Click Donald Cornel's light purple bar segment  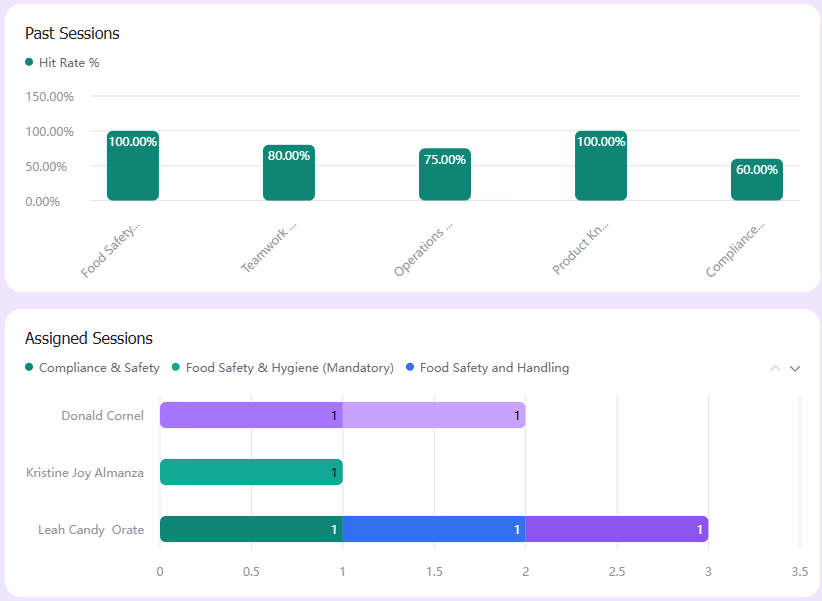(434, 415)
